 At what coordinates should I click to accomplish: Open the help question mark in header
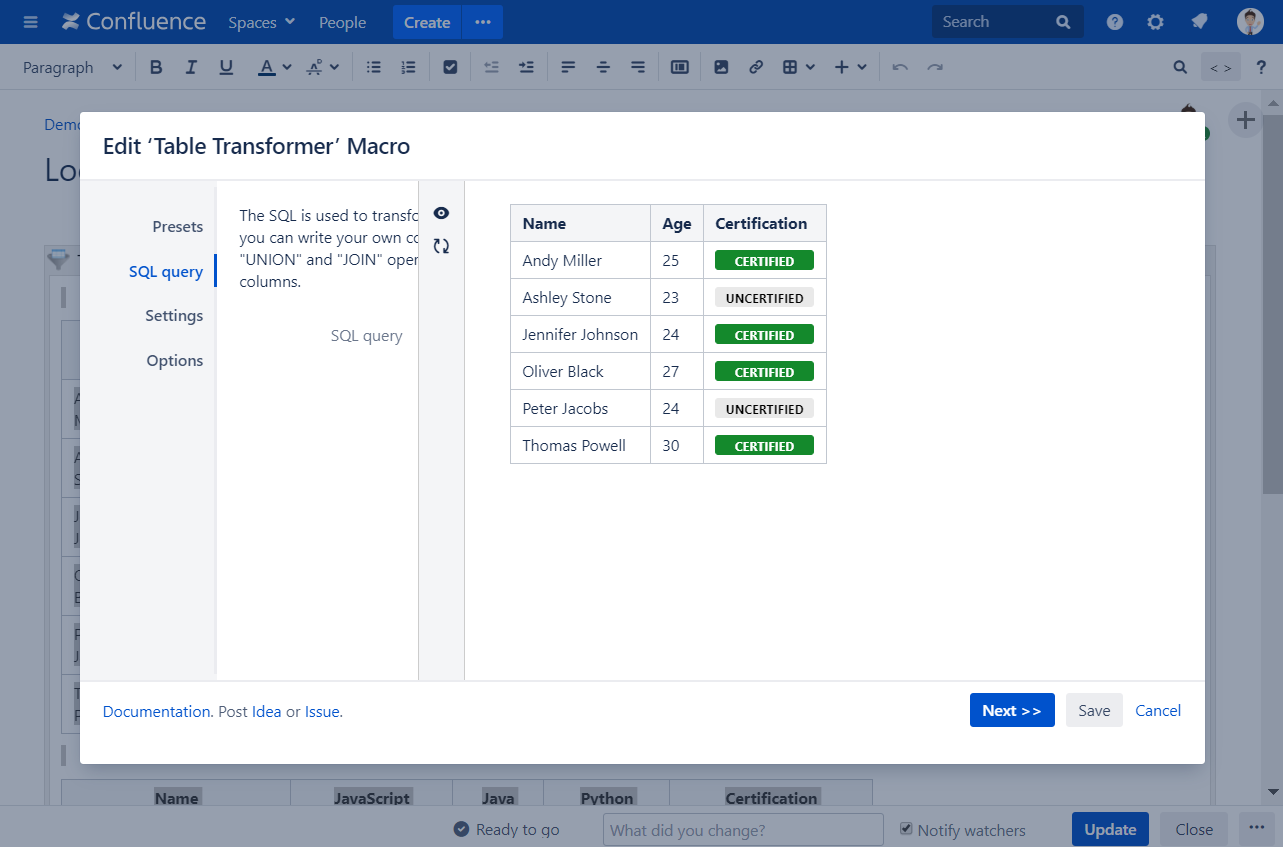(1115, 22)
